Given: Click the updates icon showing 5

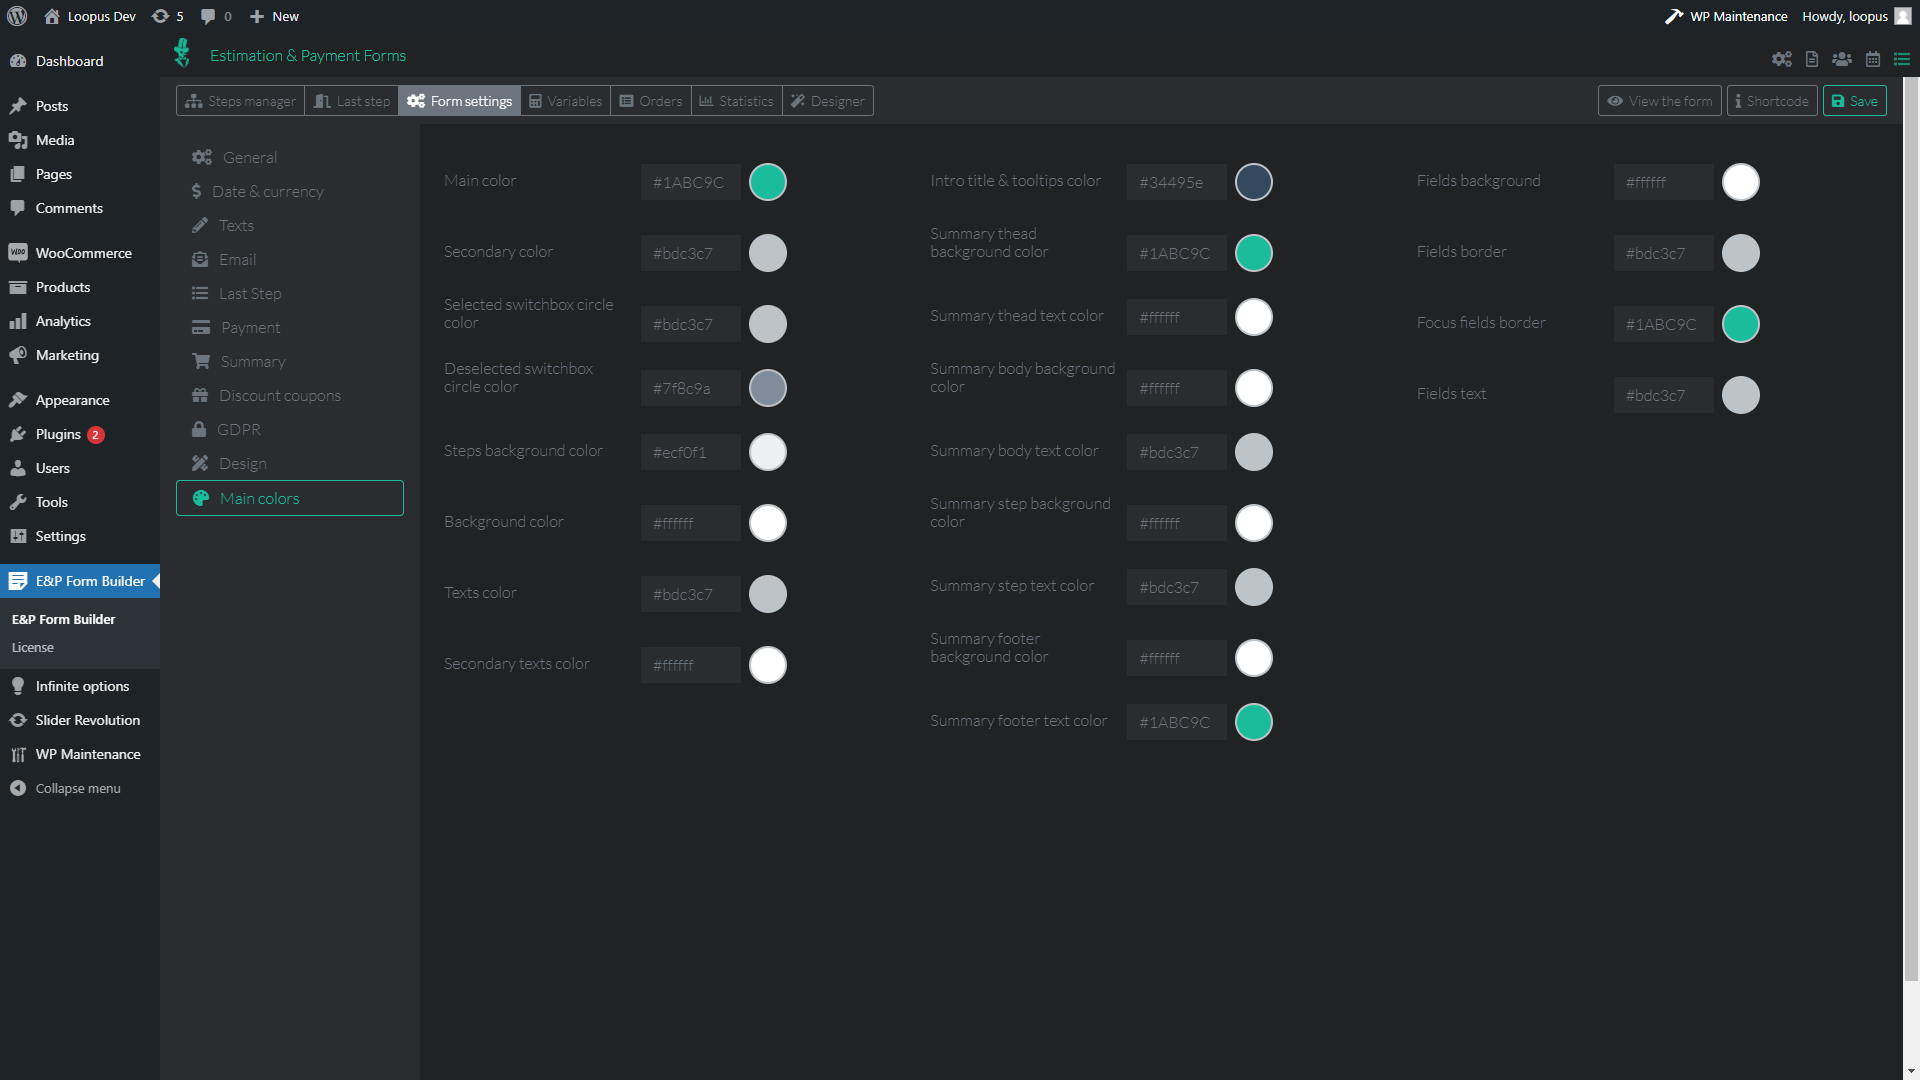Looking at the screenshot, I should [x=167, y=16].
